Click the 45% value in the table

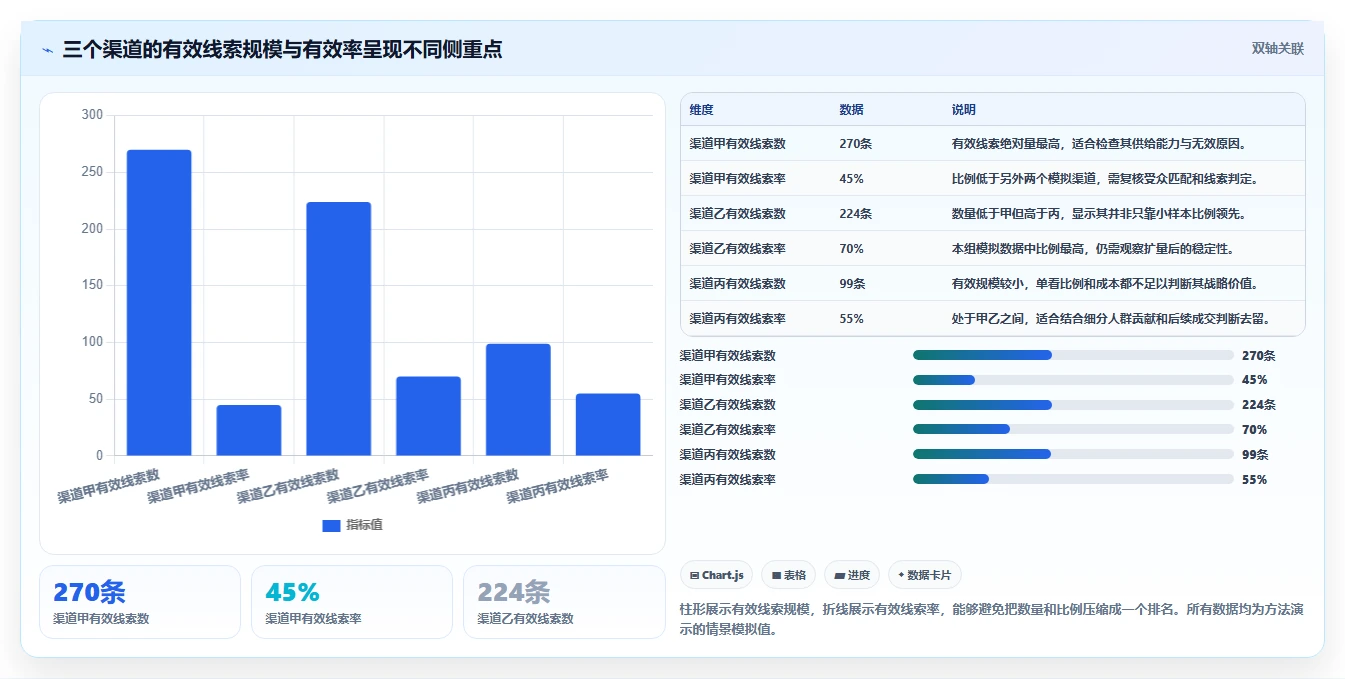[x=852, y=179]
